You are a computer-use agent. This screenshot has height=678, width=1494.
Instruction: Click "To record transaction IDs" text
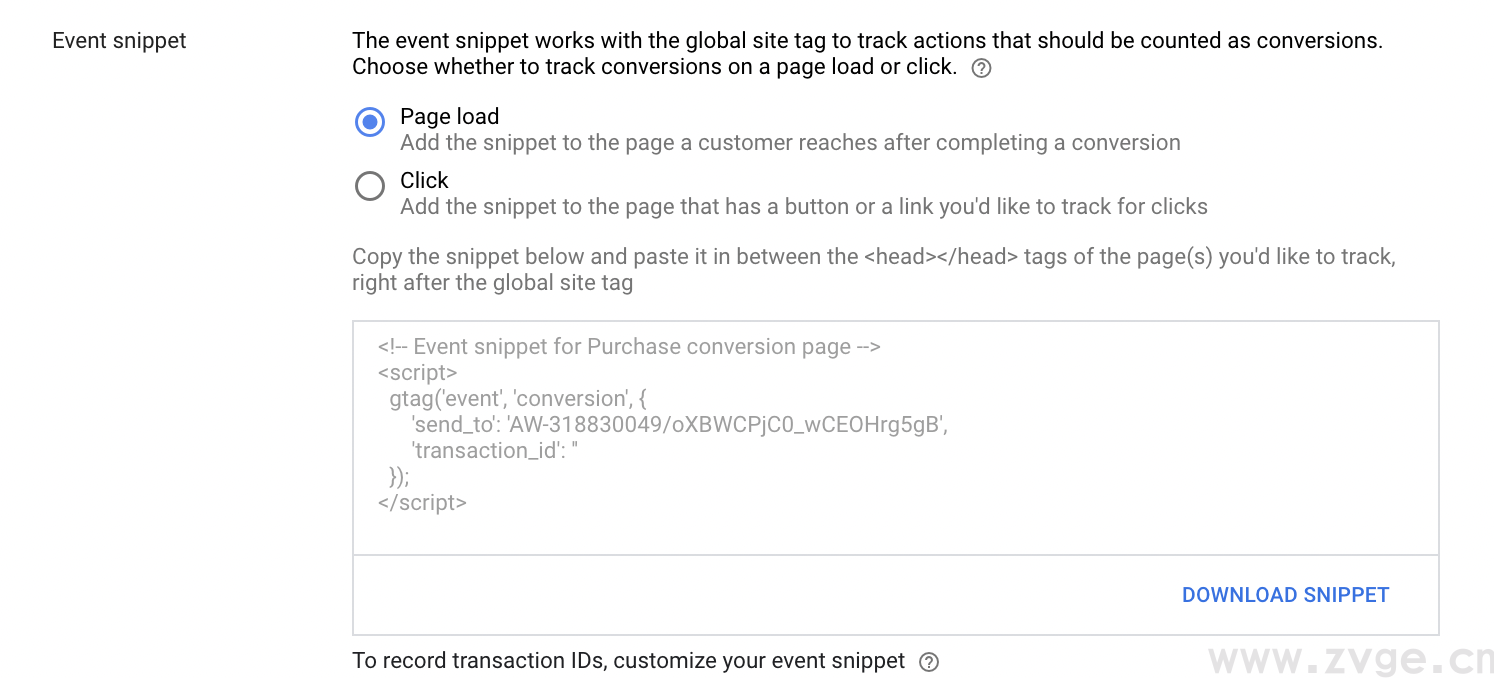628,661
